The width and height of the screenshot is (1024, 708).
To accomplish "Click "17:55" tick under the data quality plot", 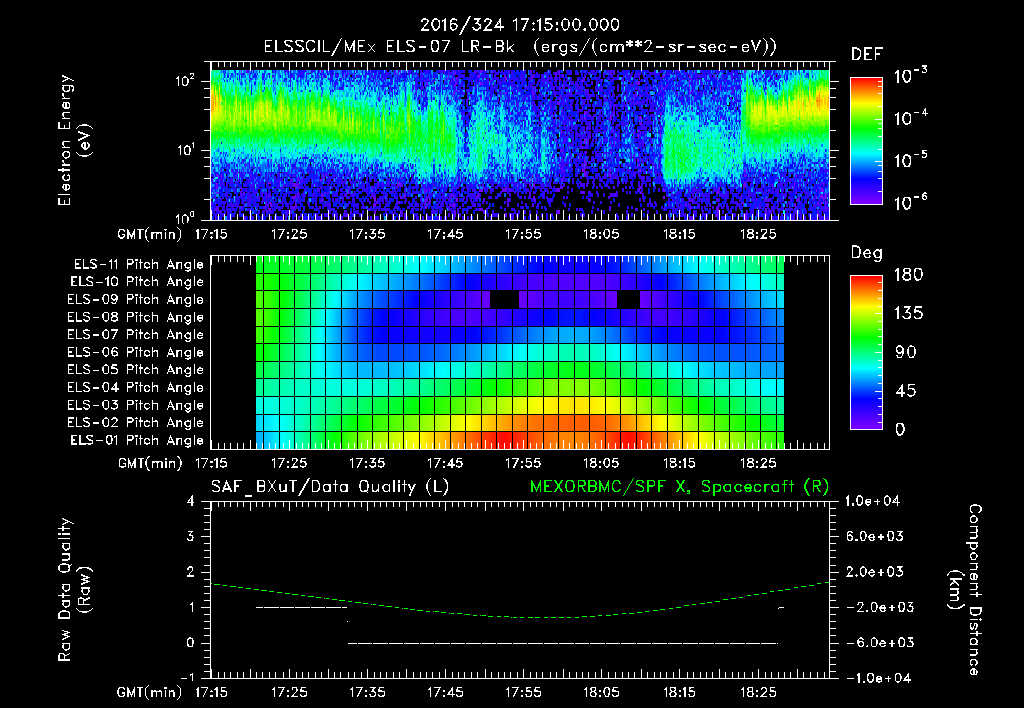I will coord(523,692).
